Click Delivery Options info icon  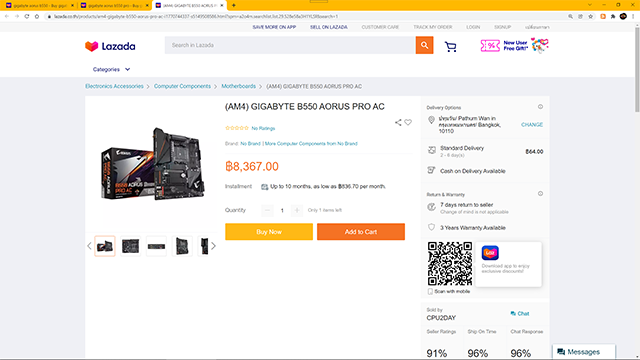coord(540,107)
